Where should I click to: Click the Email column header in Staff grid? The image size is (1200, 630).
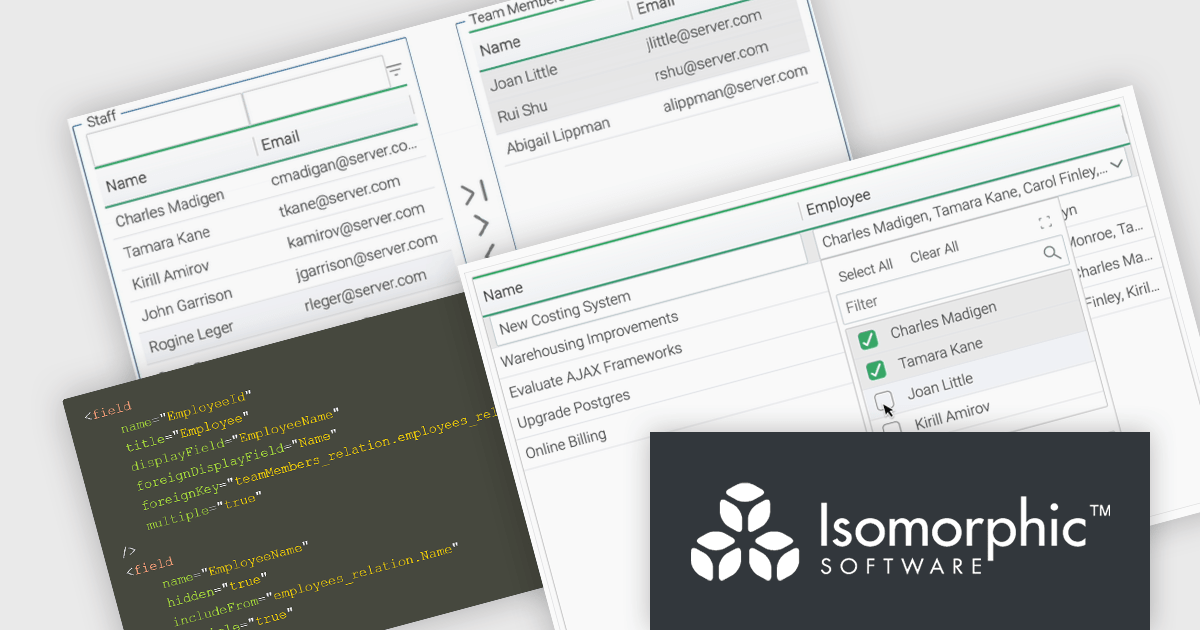tap(280, 142)
